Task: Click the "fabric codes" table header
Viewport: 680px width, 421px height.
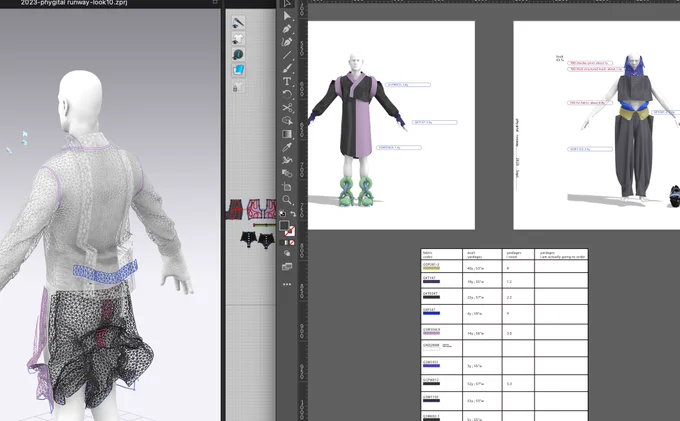Action: point(428,255)
